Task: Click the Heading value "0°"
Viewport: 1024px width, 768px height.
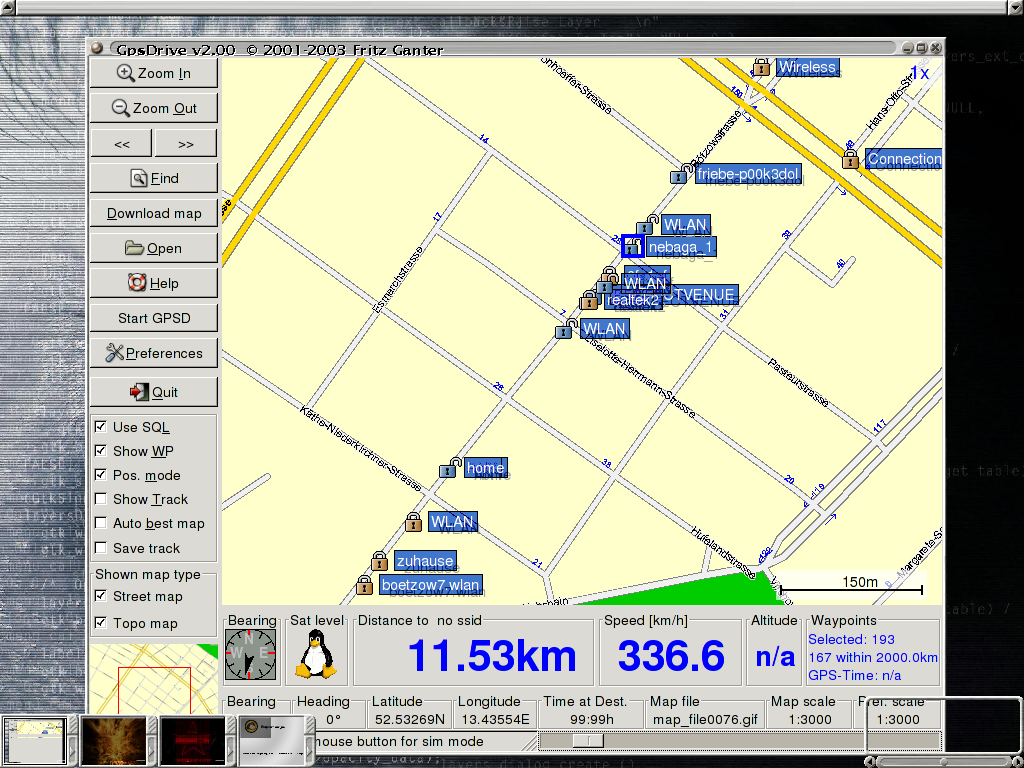Action: (333, 720)
